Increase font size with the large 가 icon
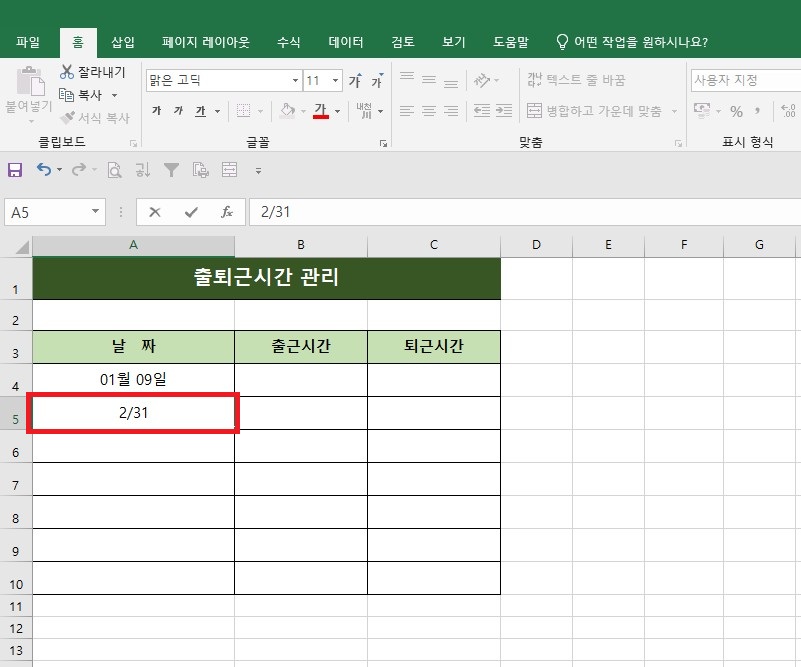 pyautogui.click(x=356, y=80)
